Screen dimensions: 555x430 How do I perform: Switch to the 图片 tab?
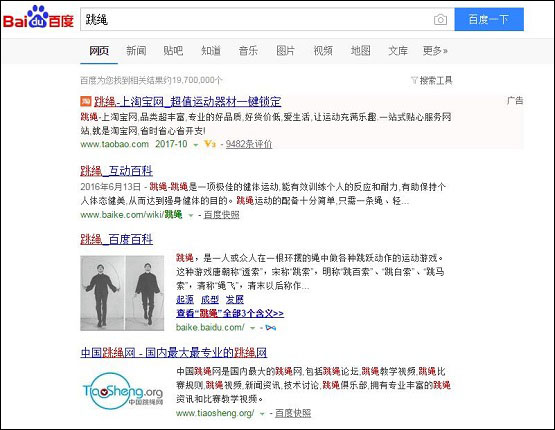click(x=285, y=51)
